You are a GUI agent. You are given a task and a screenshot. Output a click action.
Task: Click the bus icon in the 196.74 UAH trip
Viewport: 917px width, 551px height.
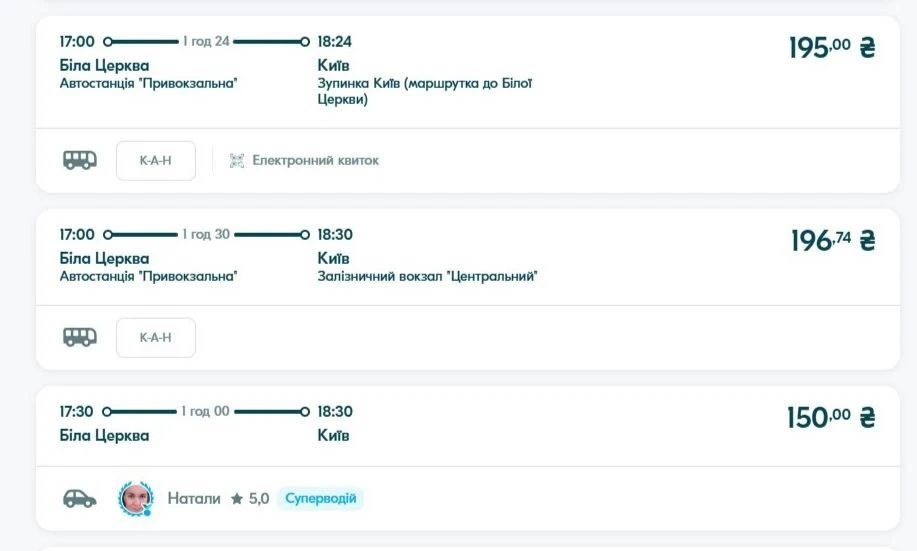coord(80,338)
